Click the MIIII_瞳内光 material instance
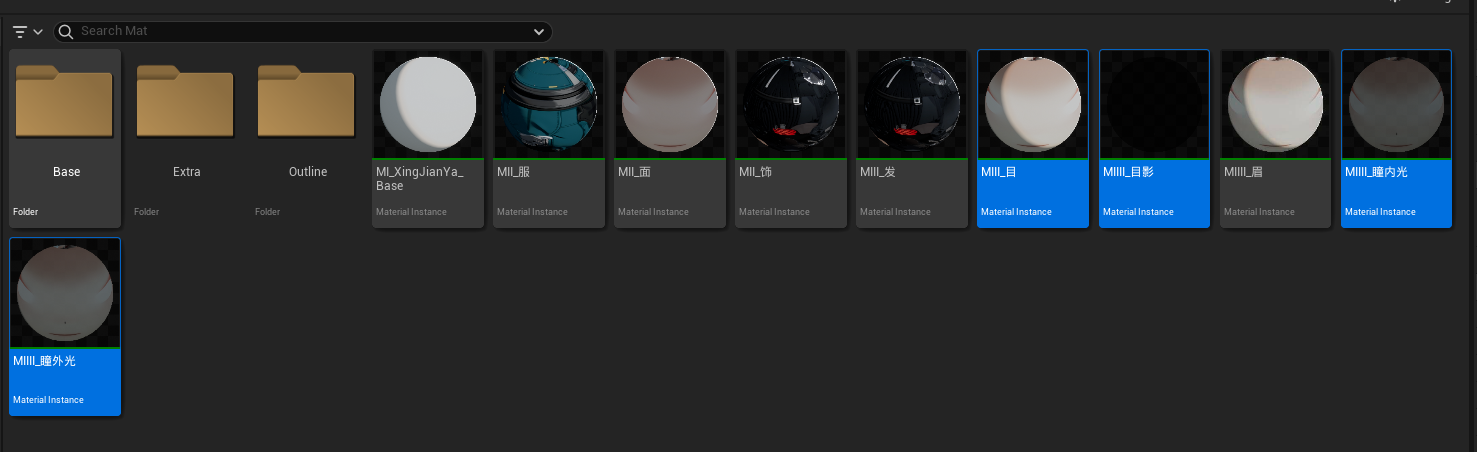Screen dimensions: 1477x452 [x=1396, y=105]
